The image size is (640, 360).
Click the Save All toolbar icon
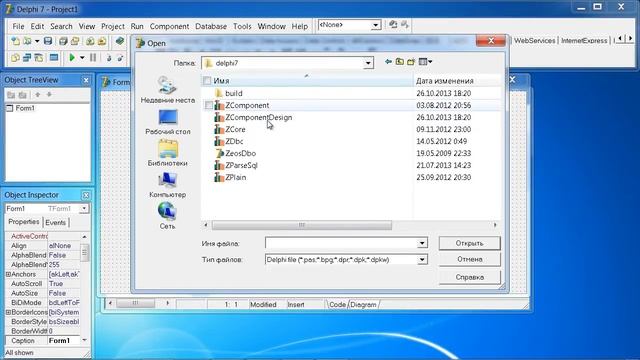pos(63,41)
